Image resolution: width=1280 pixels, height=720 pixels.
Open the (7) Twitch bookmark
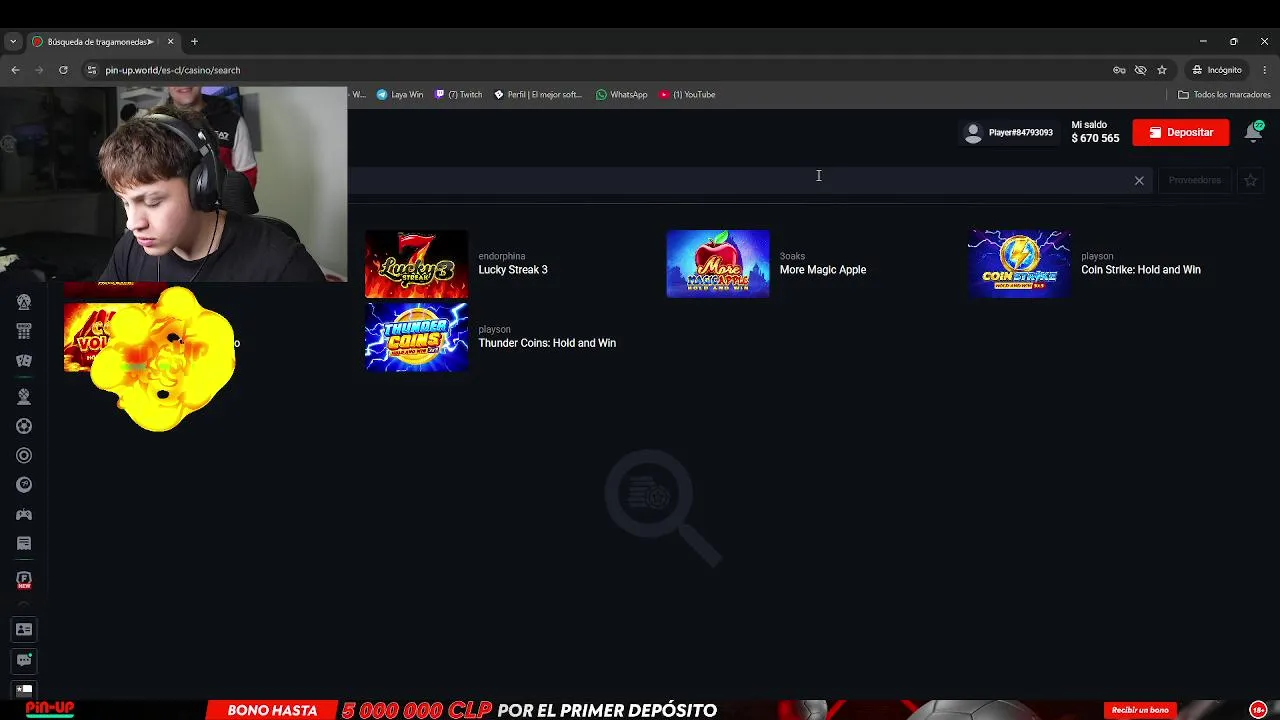459,94
